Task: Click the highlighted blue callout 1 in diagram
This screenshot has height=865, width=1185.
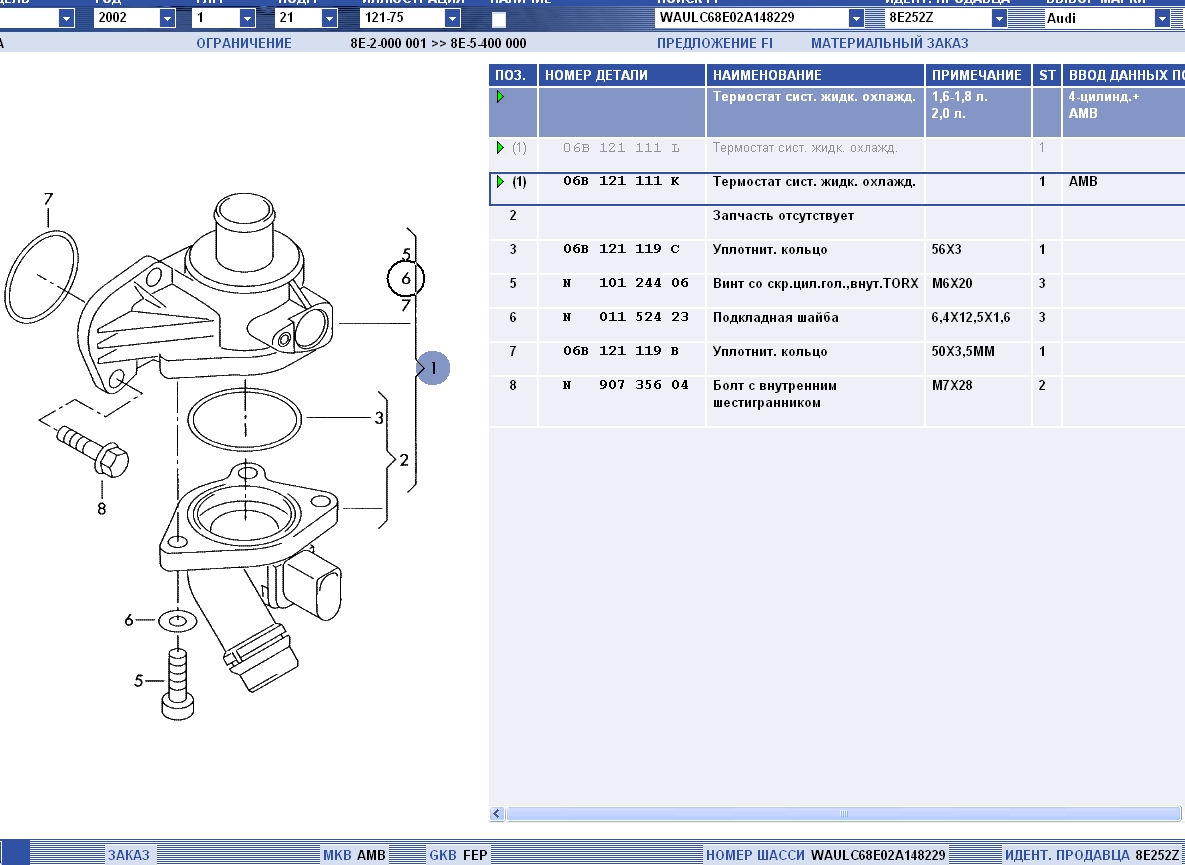Action: (x=434, y=368)
